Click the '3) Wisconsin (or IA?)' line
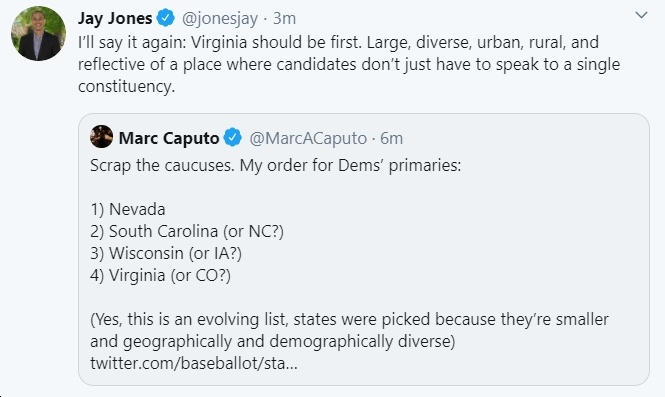Screen dimensions: 665x397 166,253
